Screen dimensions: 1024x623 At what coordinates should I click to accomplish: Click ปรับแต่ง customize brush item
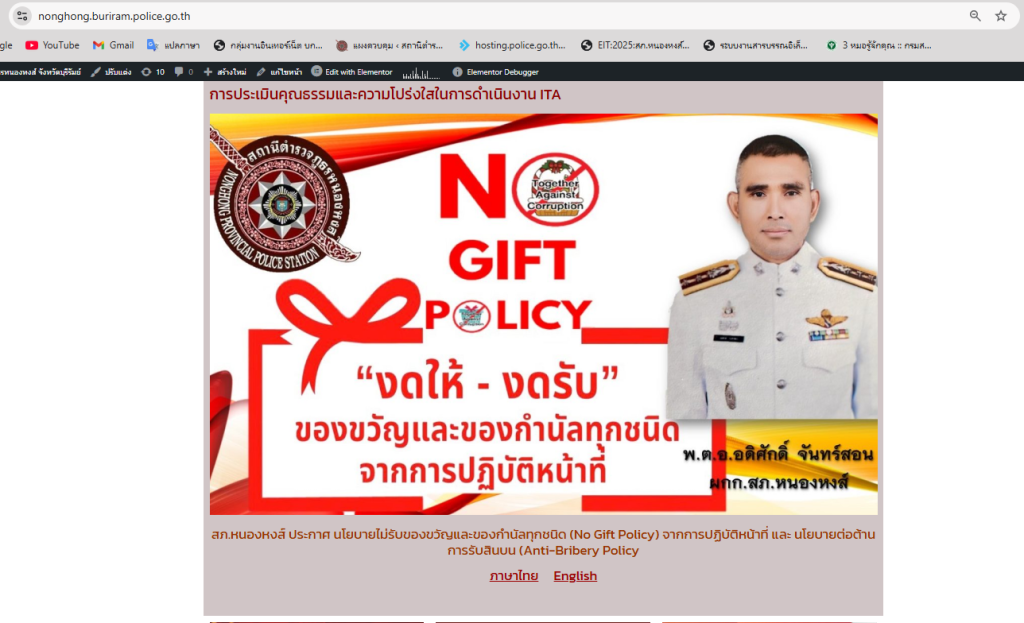click(x=111, y=72)
